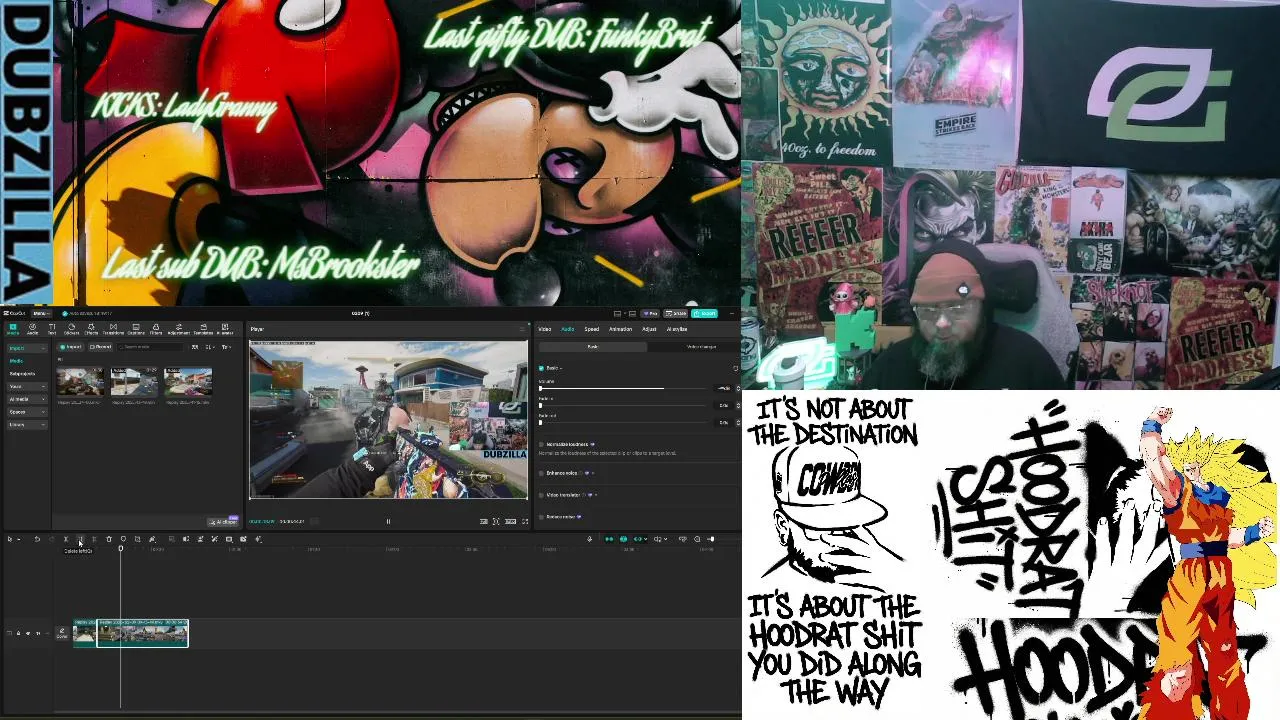Click the Delete right icon in timeline toolbar
Image resolution: width=1280 pixels, height=720 pixels.
pyautogui.click(x=94, y=539)
